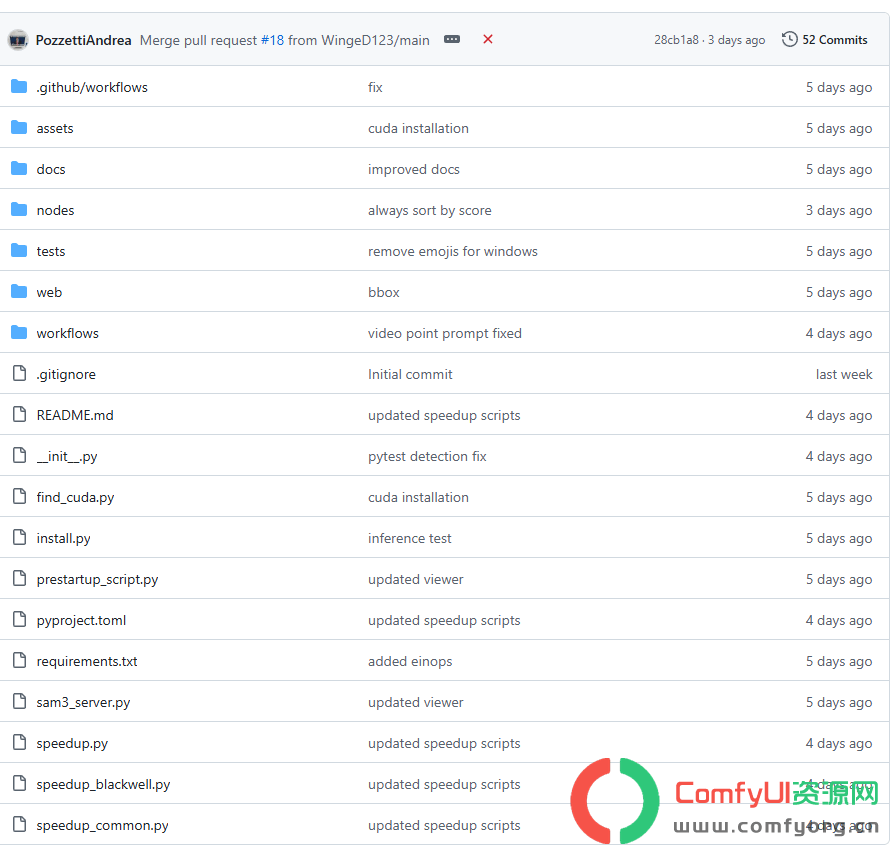Viewport: 892px width, 855px height.
Task: Open pyproject.toml file name
Action: pos(81,621)
